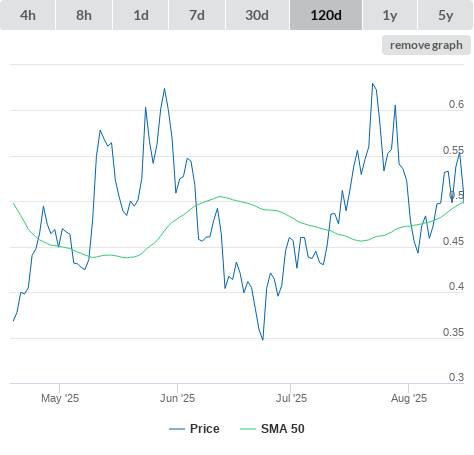Show the 5y time range
474x455 pixels.
446,15
